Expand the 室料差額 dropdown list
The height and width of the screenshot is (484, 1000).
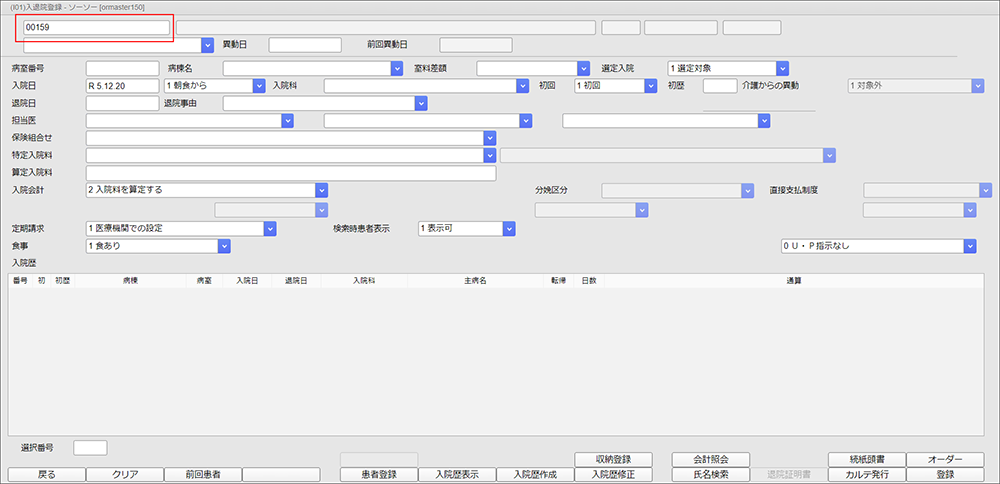coord(584,69)
